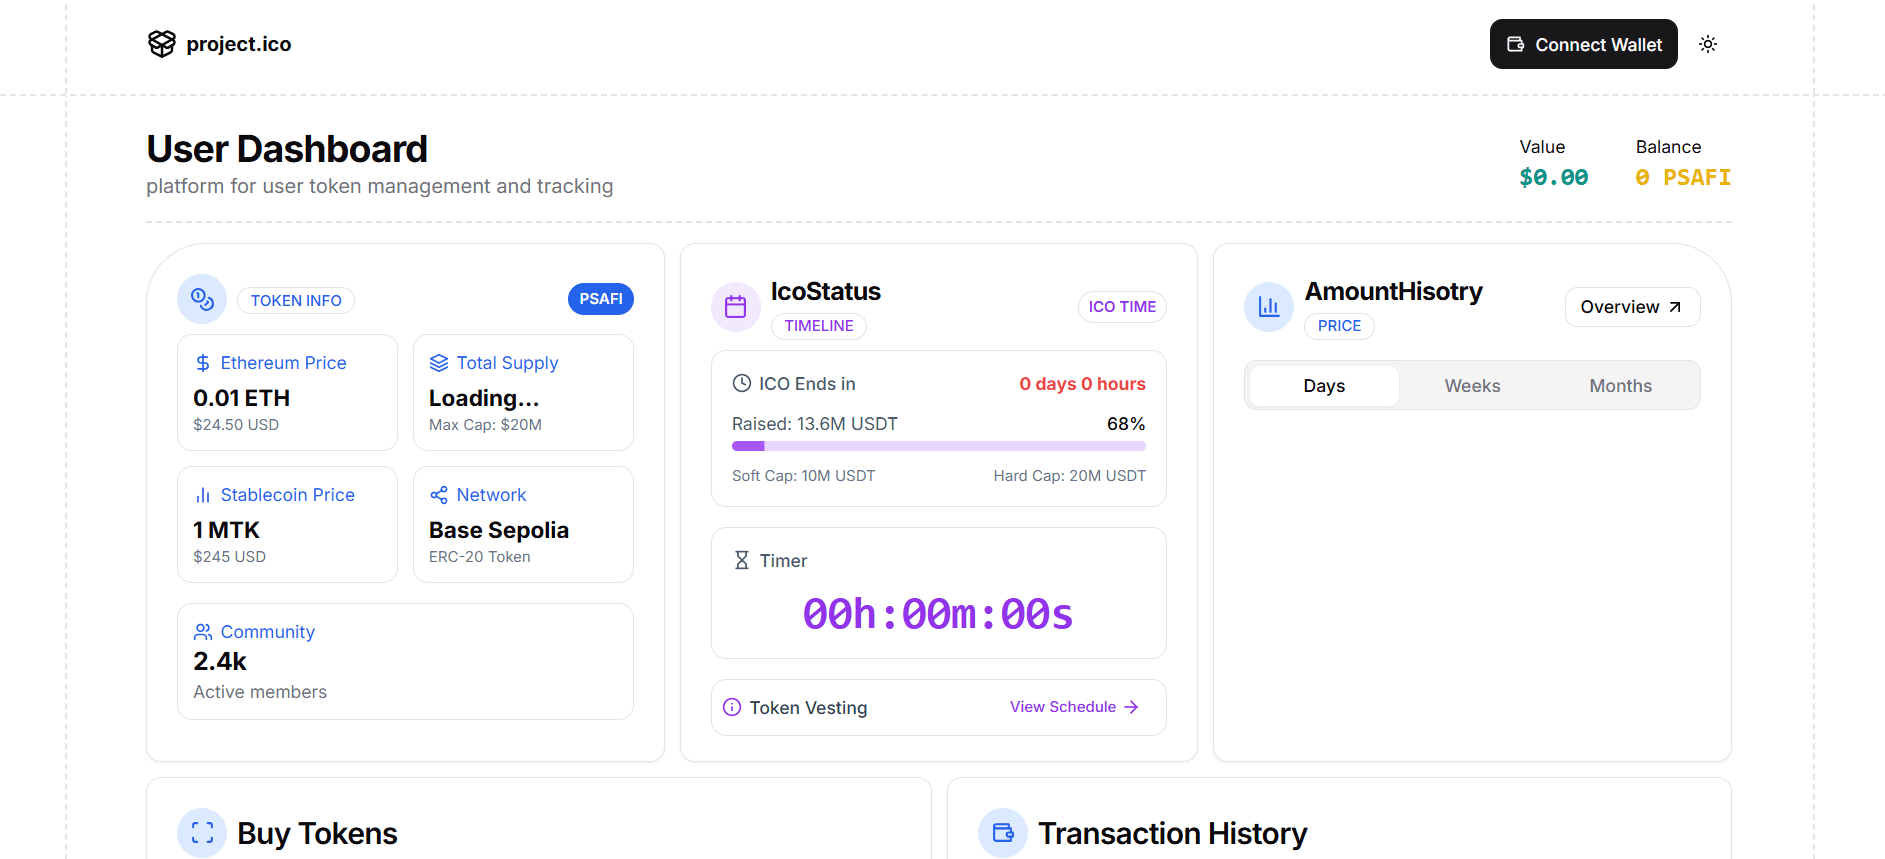Click the Token Vesting info icon
This screenshot has height=859, width=1885.
click(732, 707)
